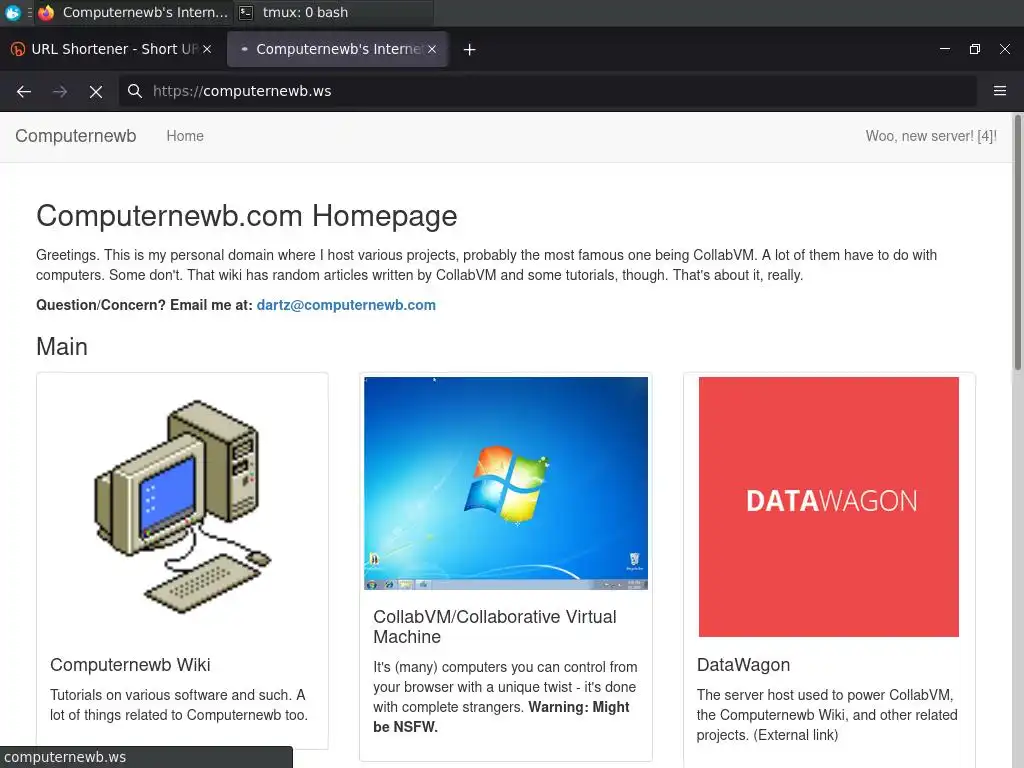Click the forward navigation arrow
The width and height of the screenshot is (1024, 768).
60,91
